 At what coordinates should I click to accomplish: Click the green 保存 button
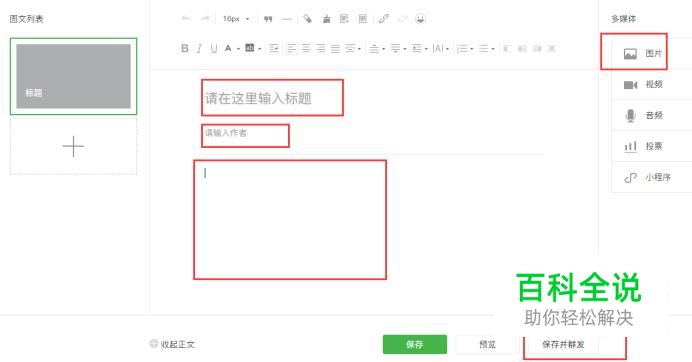414,344
